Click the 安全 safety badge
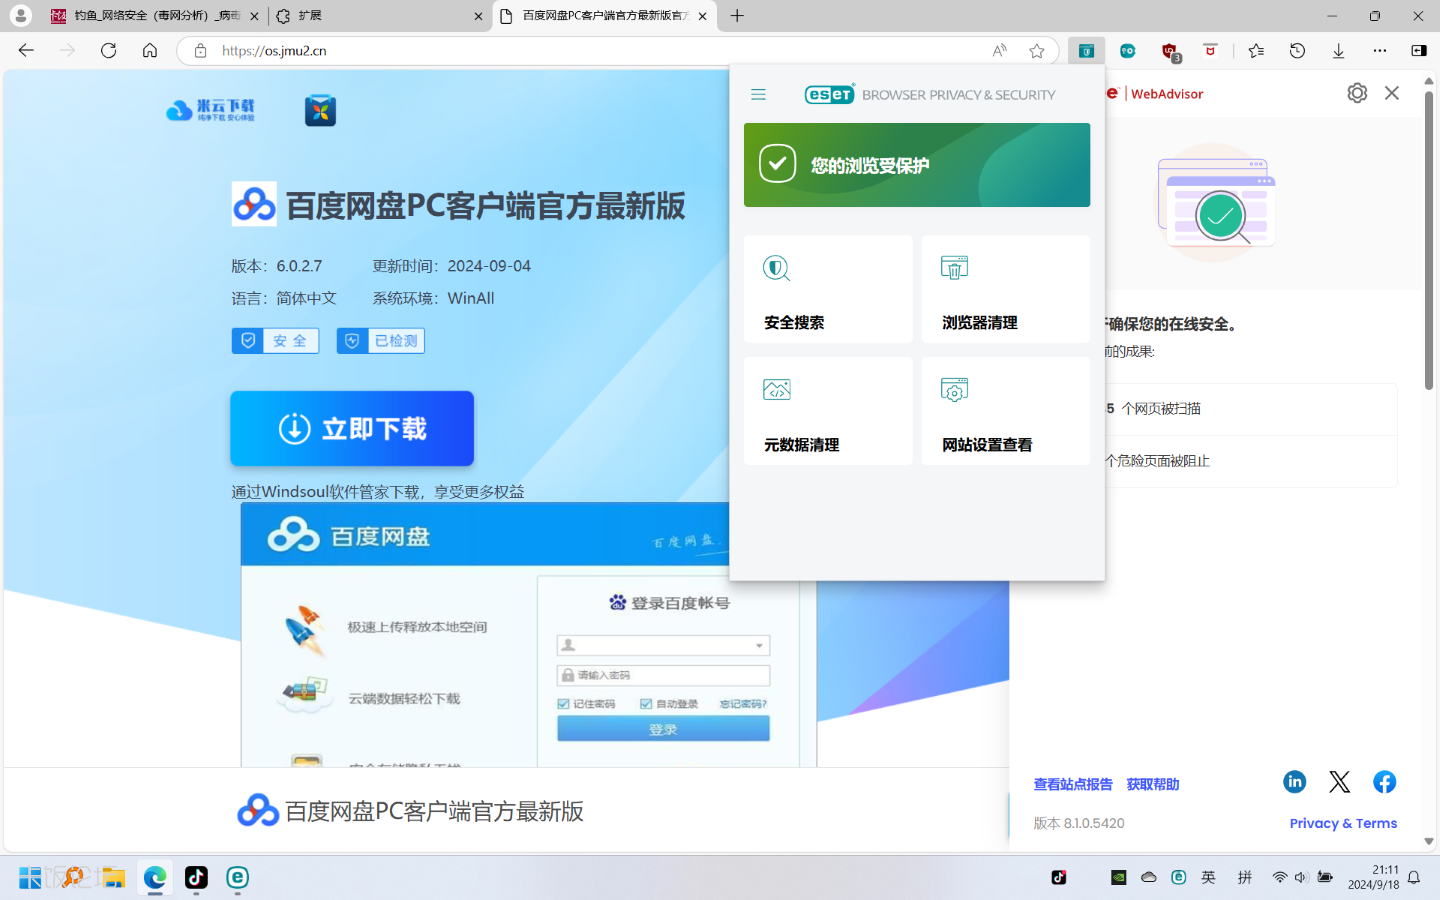The width and height of the screenshot is (1440, 900). [x=275, y=341]
